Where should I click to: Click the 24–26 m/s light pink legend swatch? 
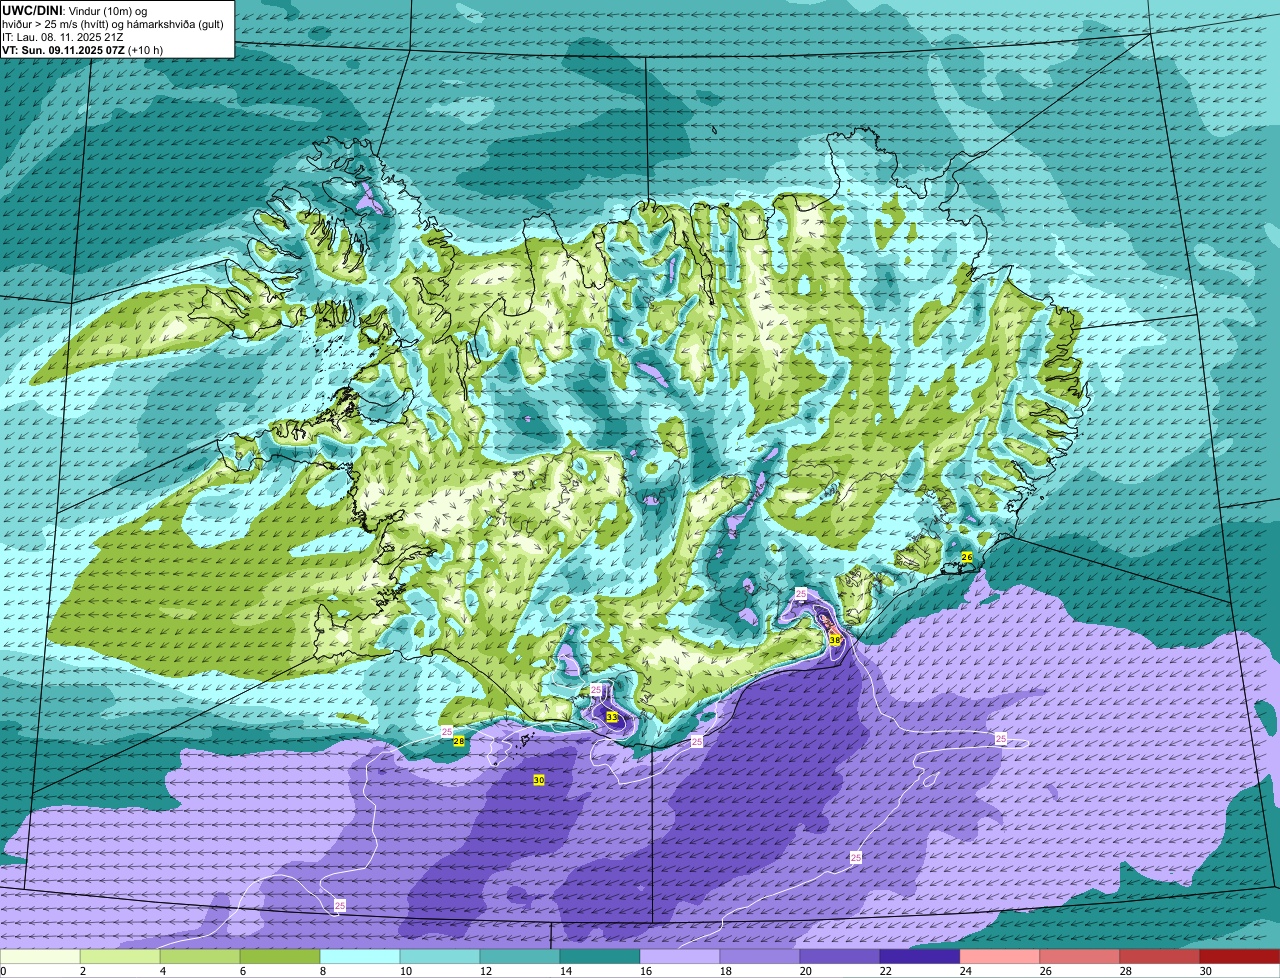tap(1000, 956)
